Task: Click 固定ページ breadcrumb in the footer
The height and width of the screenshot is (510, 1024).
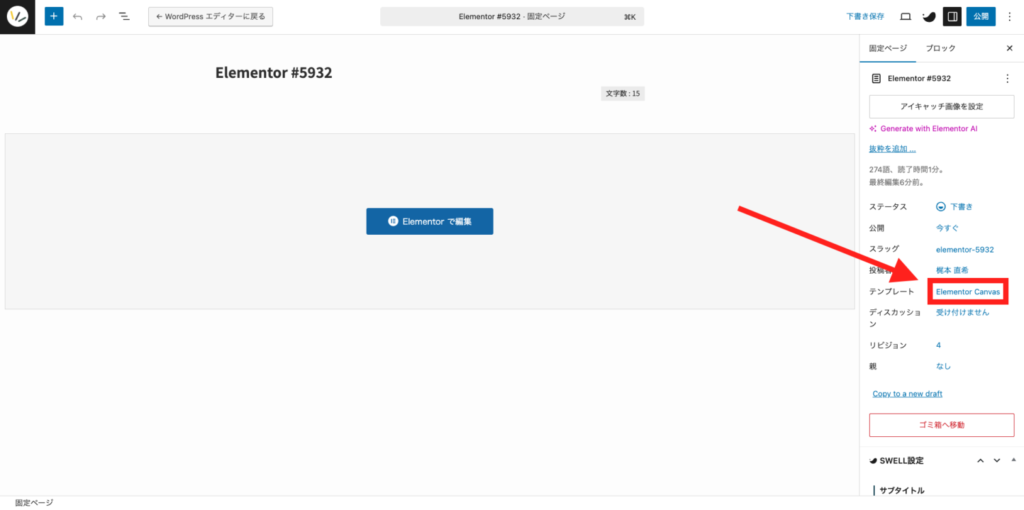Action: tap(34, 503)
